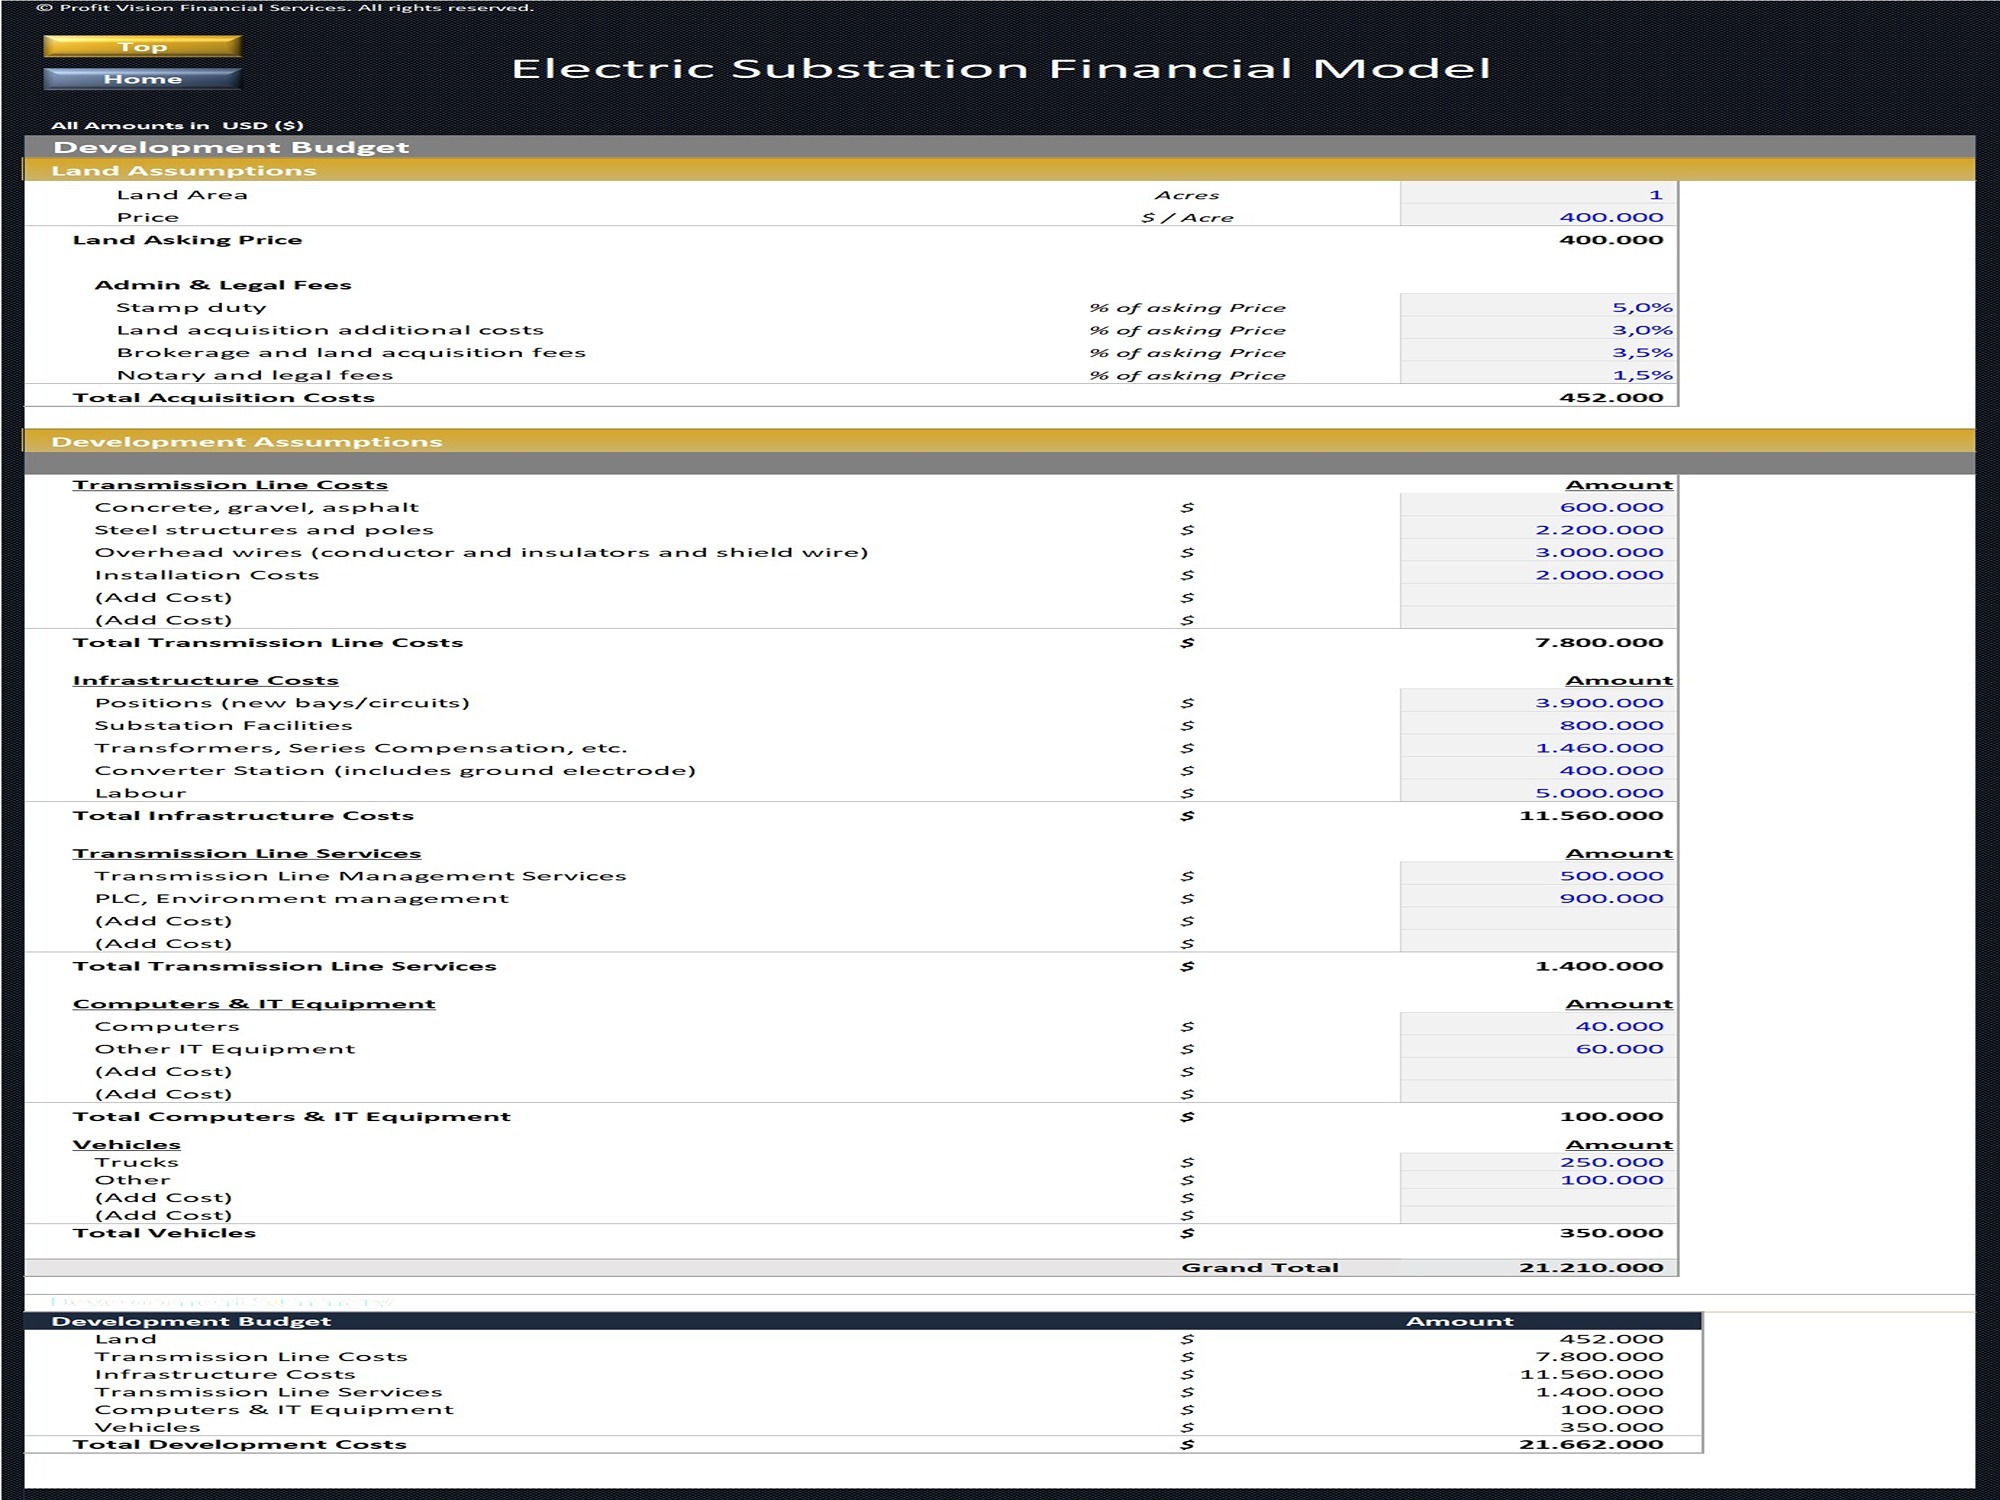Click summary Infrastructure Costs value 11.560.000
This screenshot has width=2000, height=1500.
tap(1591, 1374)
